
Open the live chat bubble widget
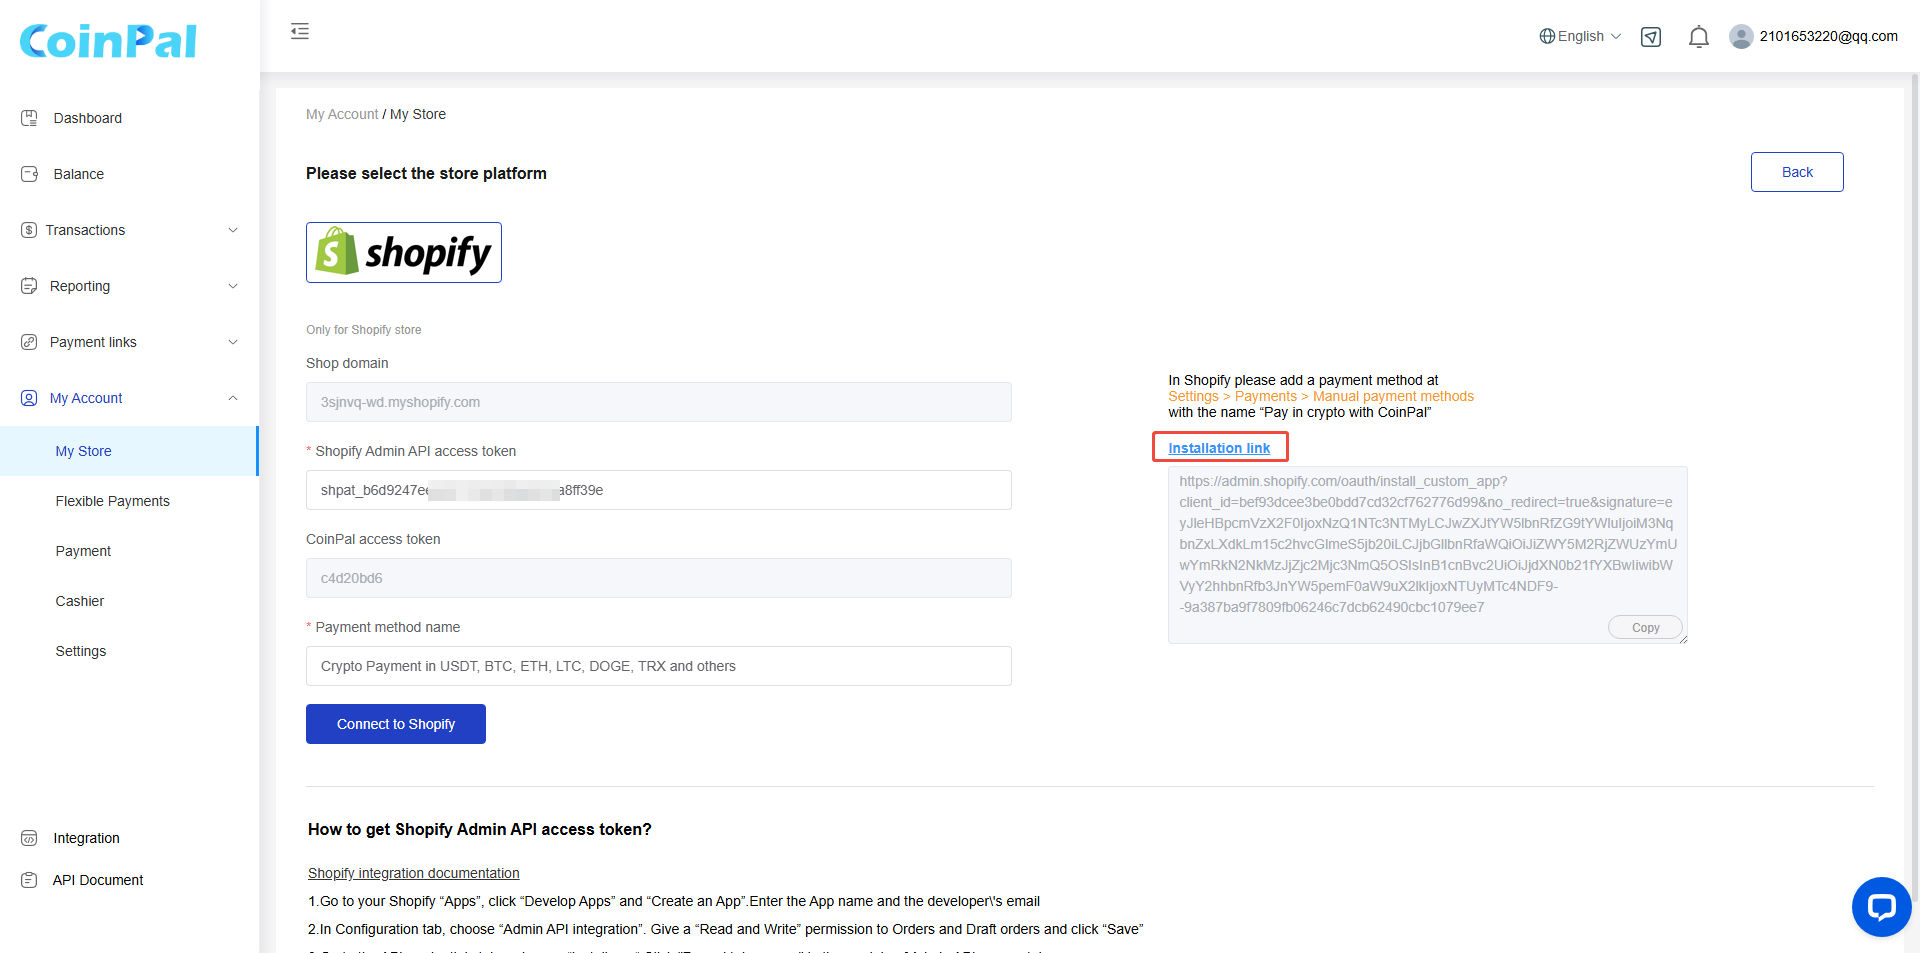[x=1881, y=906]
